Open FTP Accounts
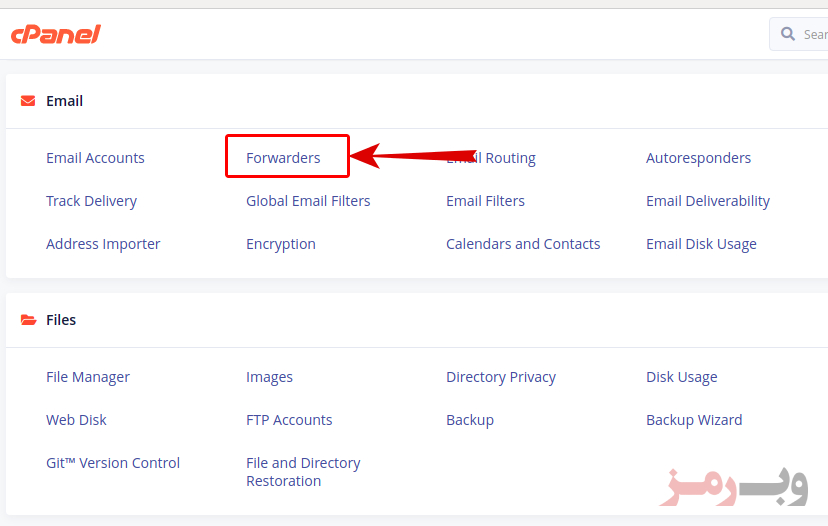 point(289,420)
